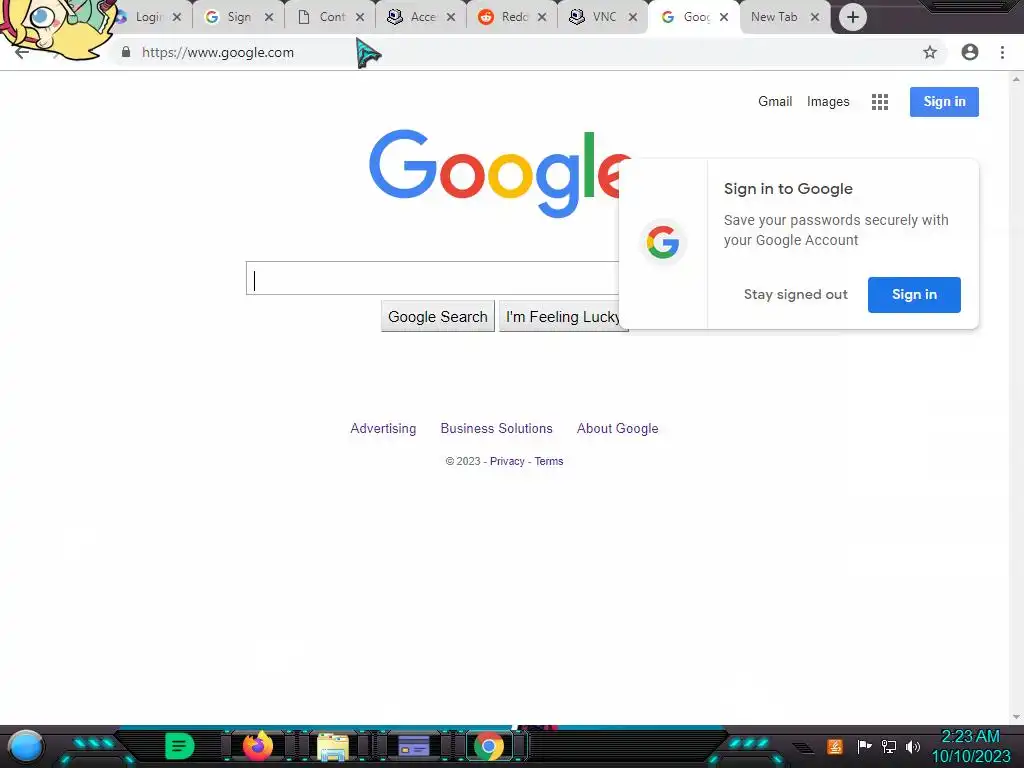Close the active Google tab
This screenshot has height=768, width=1024.
click(724, 18)
